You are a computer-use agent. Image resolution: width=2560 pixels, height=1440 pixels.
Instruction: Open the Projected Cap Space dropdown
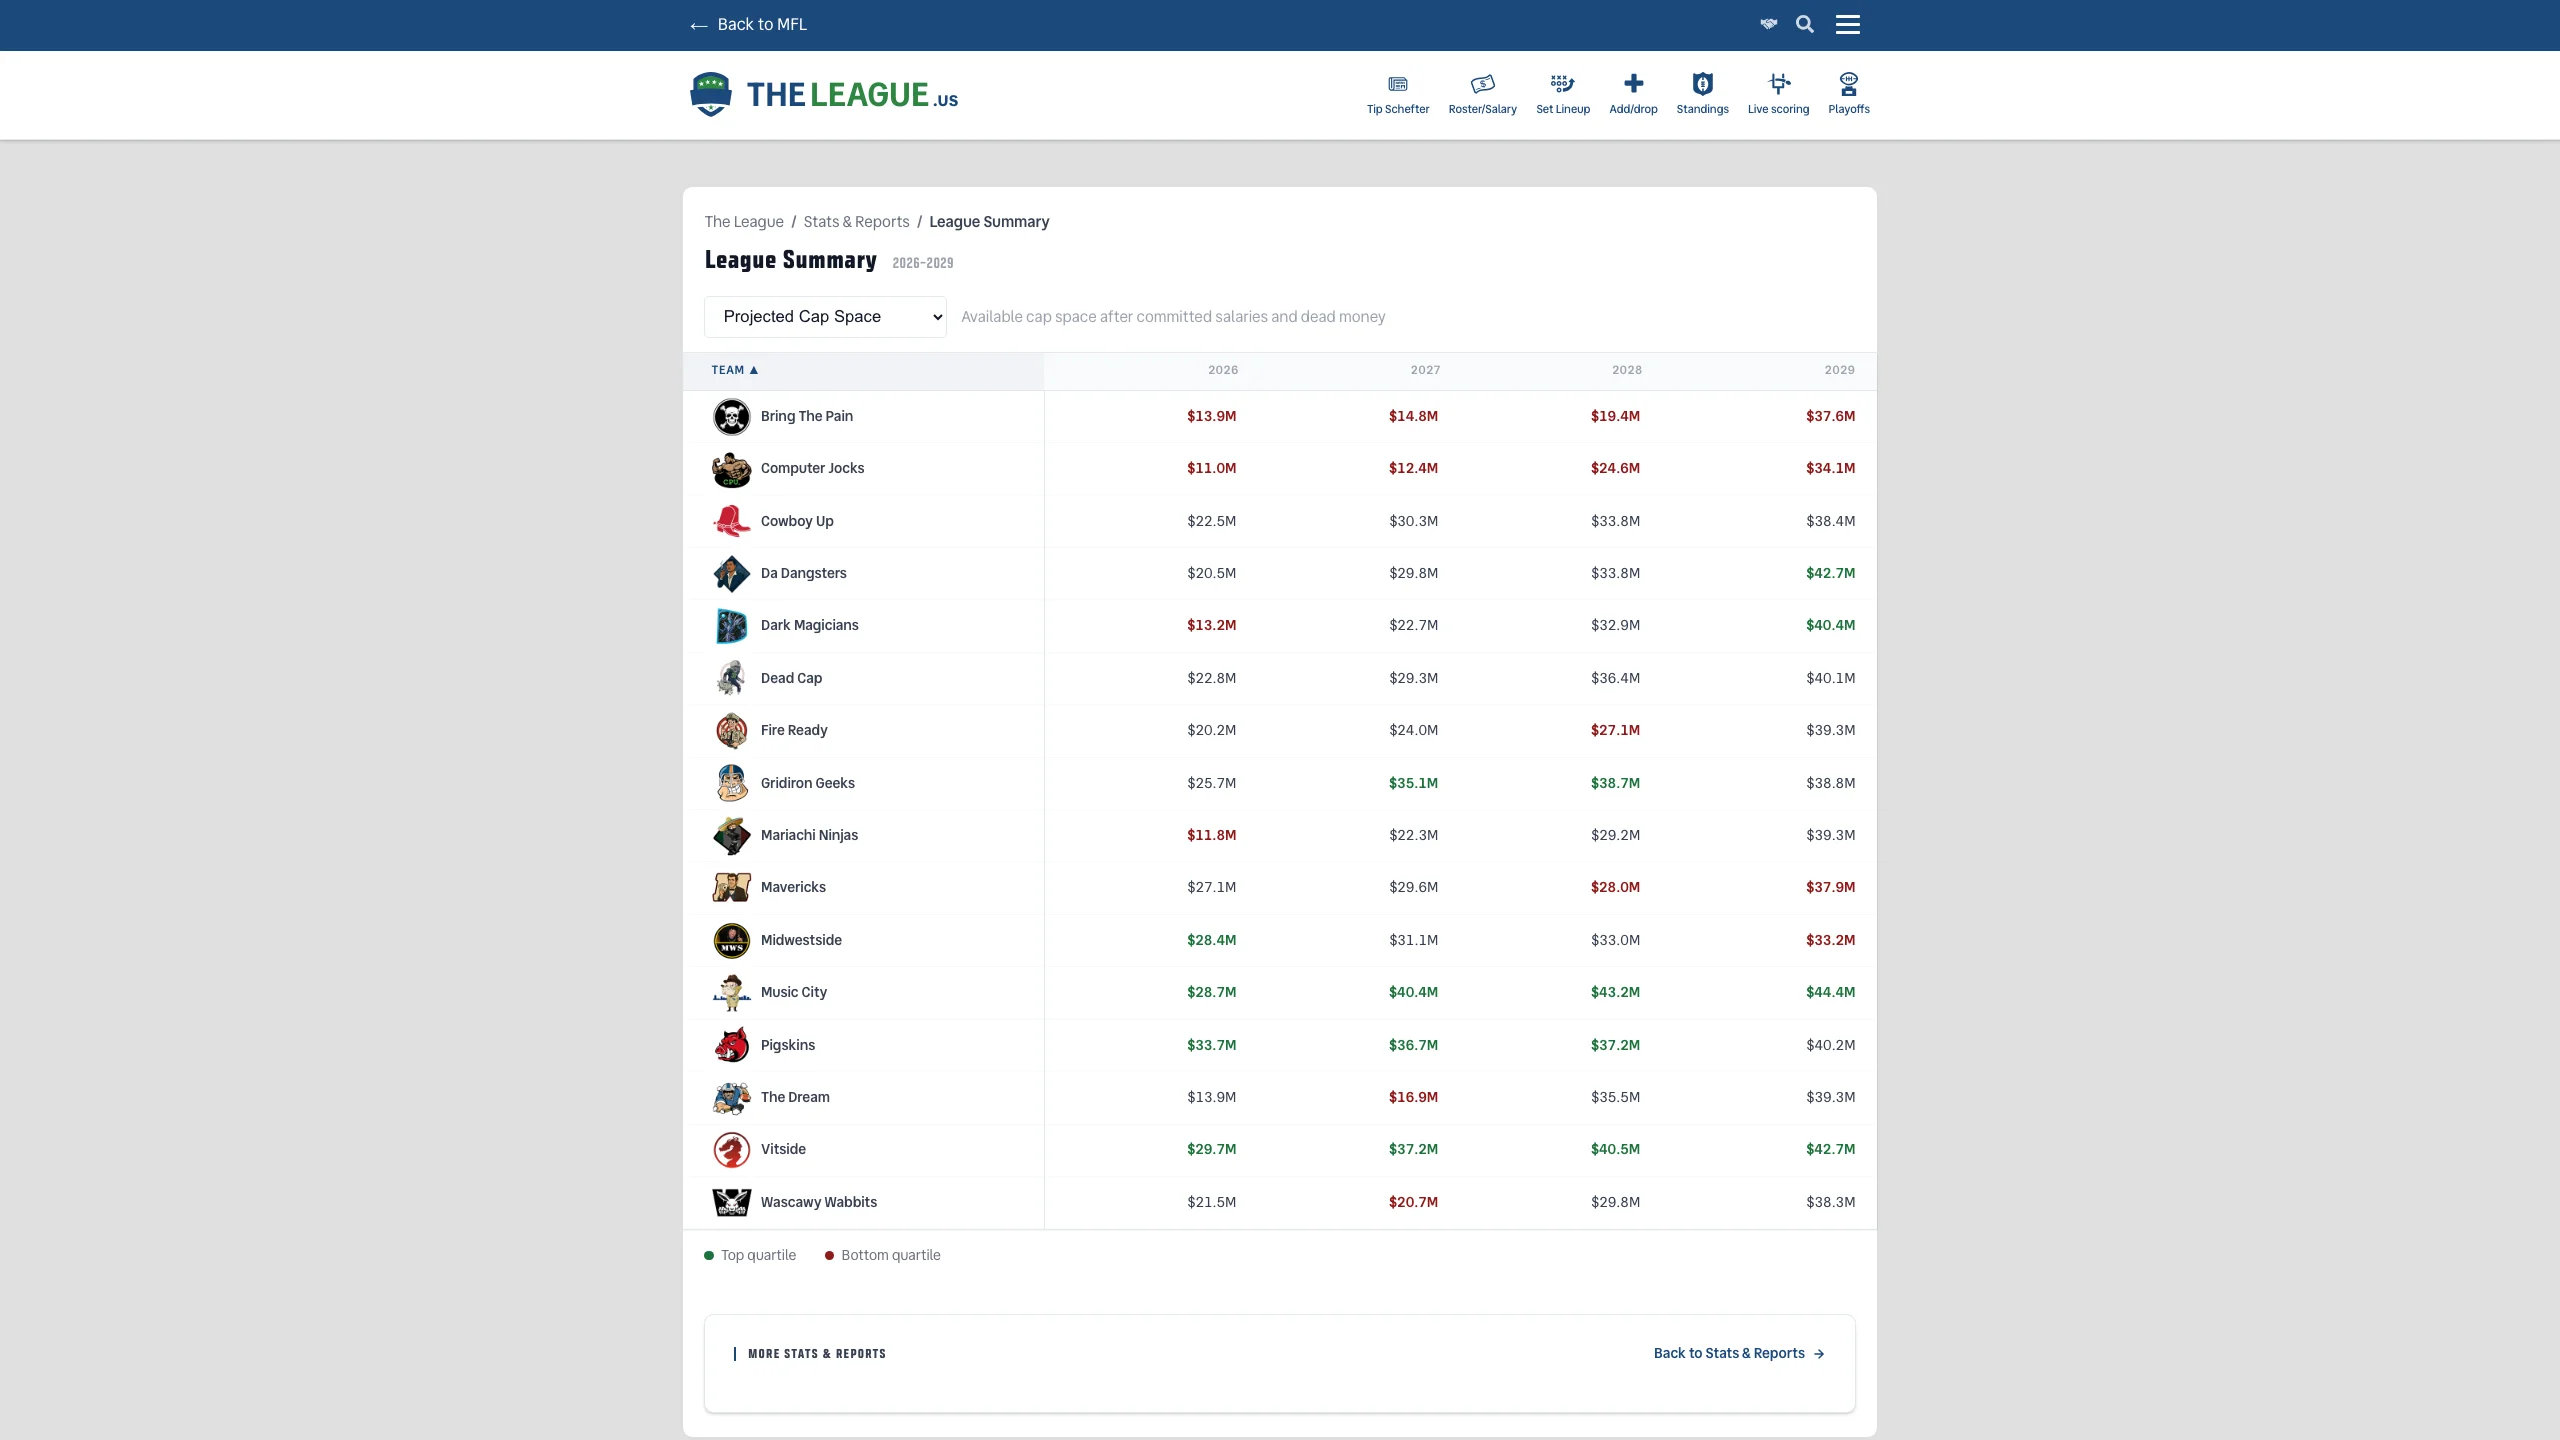825,317
